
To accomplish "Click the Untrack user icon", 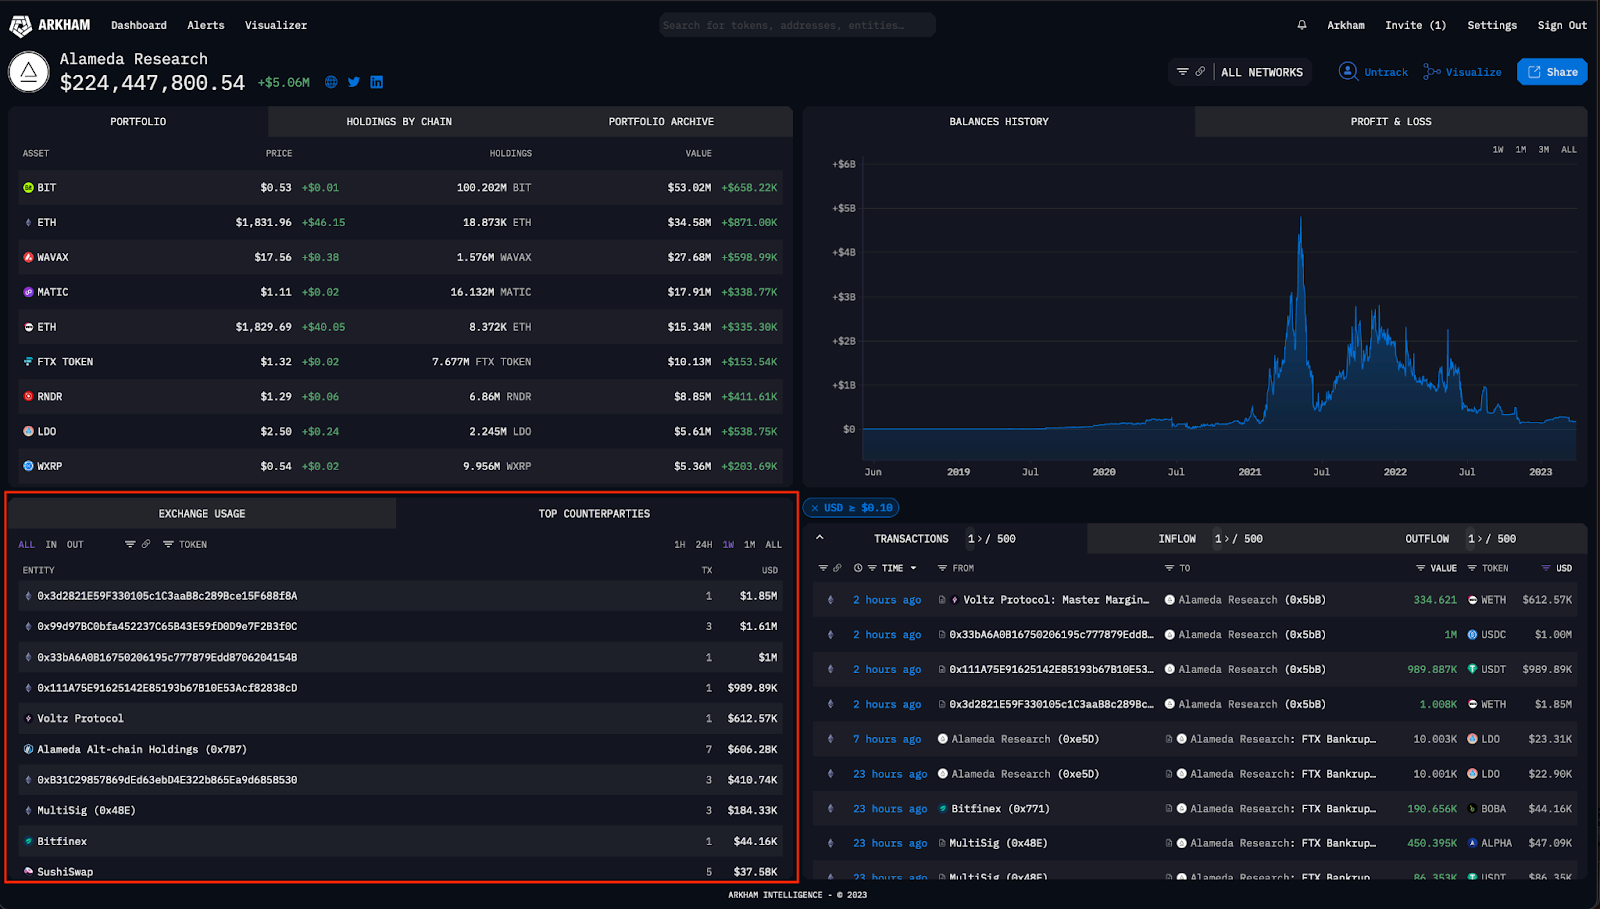I will point(1348,71).
